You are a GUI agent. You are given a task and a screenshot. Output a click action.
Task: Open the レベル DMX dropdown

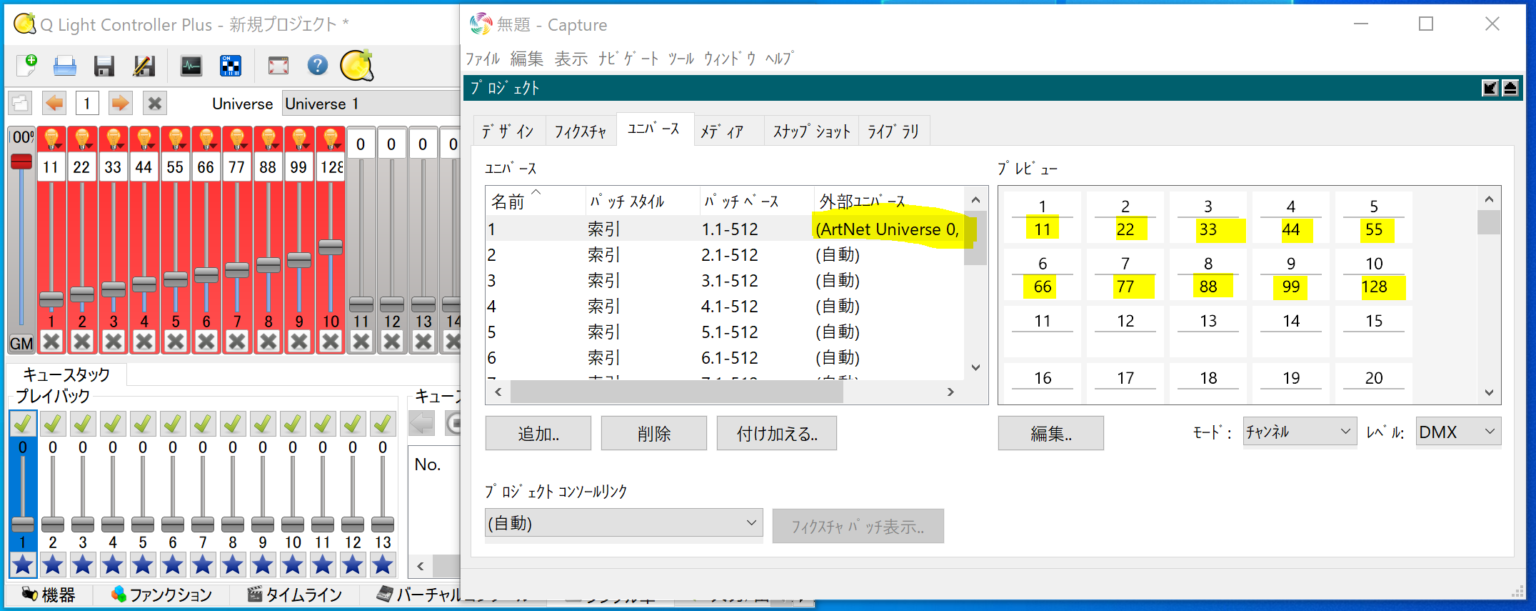tap(1458, 431)
